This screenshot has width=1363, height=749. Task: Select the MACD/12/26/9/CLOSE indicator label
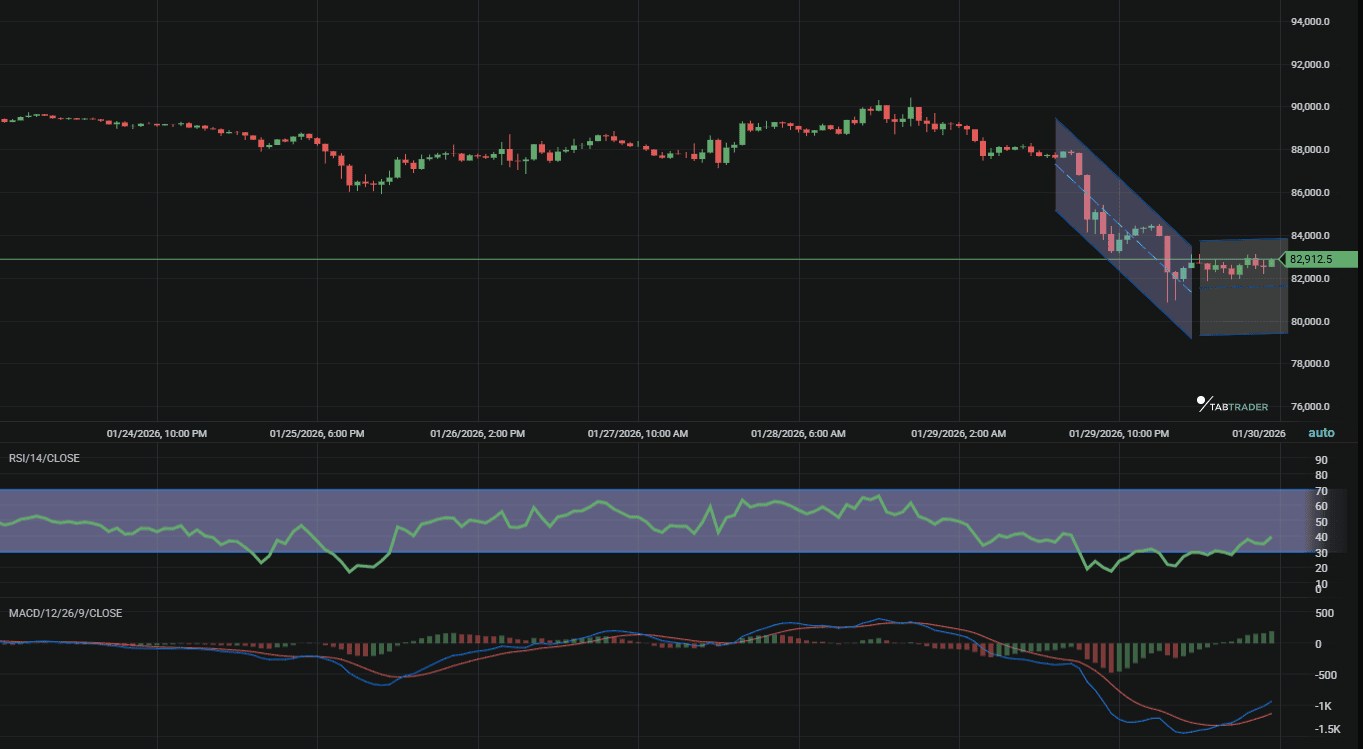point(64,613)
